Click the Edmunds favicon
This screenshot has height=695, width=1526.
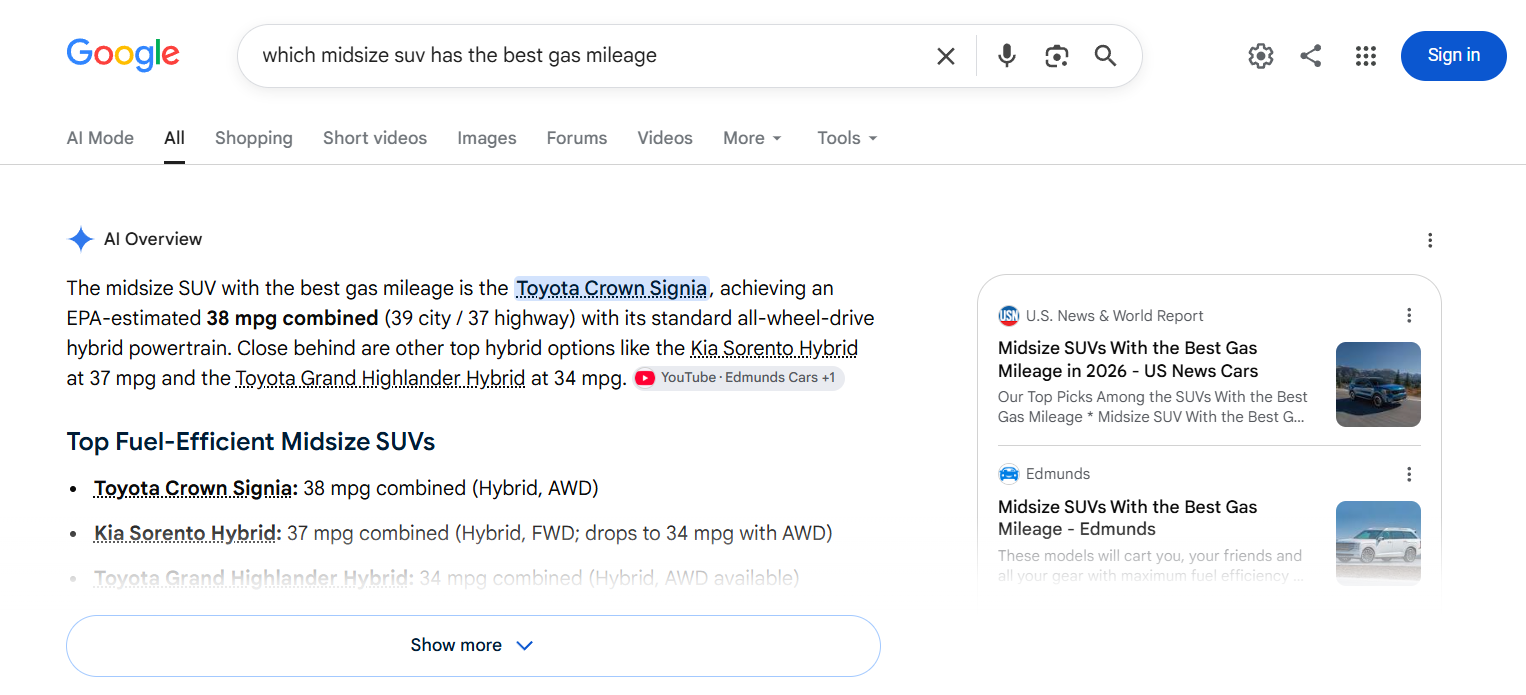pos(1008,474)
